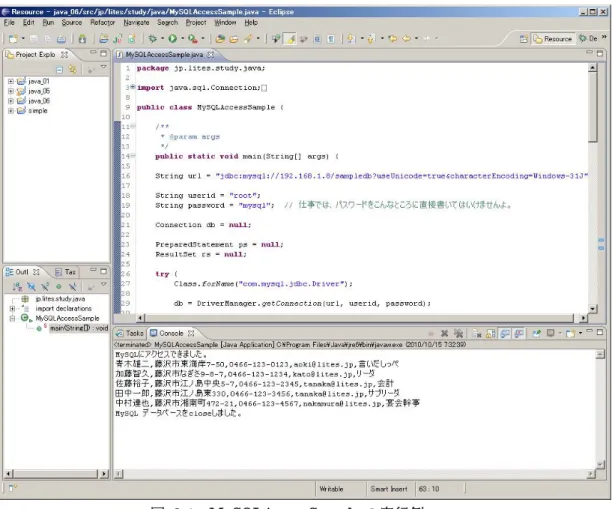Click the Writable status bar field
The height and width of the screenshot is (509, 612).
point(331,489)
